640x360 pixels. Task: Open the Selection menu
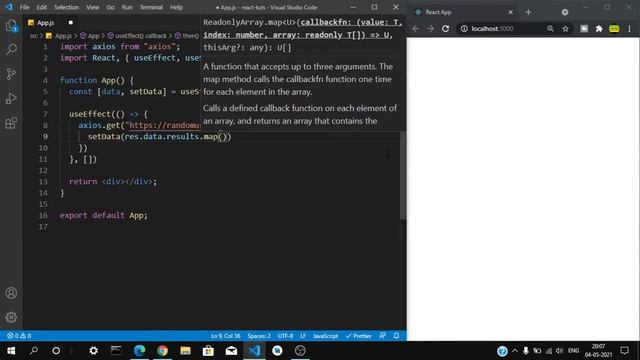pos(67,7)
